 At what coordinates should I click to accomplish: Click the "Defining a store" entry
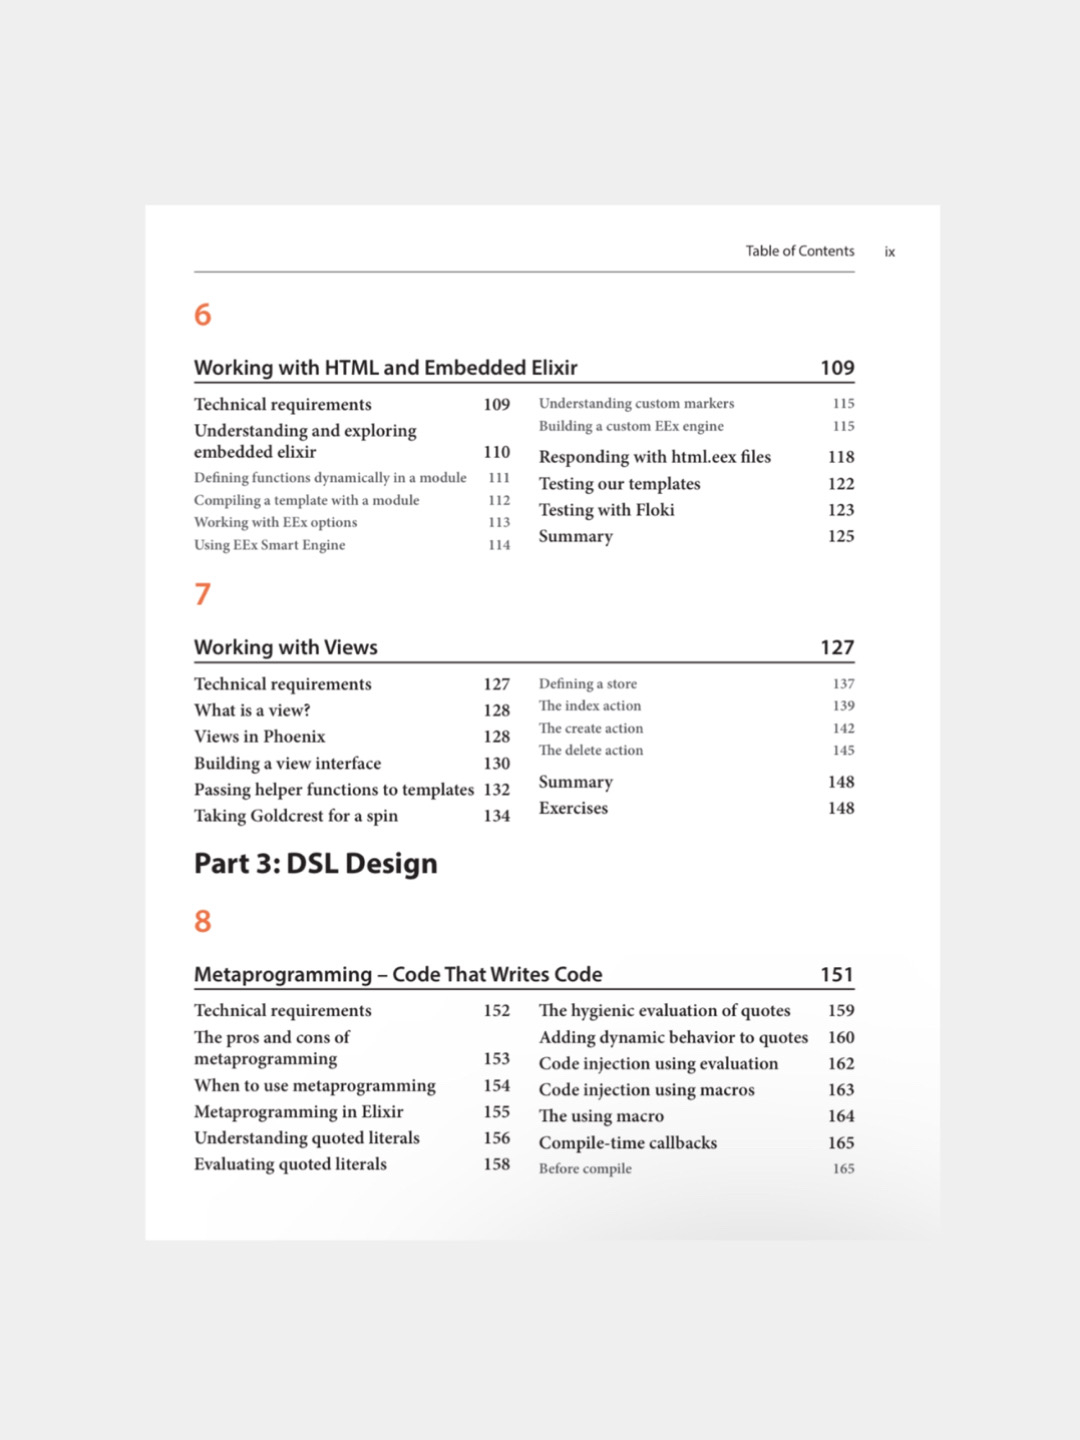tap(588, 684)
